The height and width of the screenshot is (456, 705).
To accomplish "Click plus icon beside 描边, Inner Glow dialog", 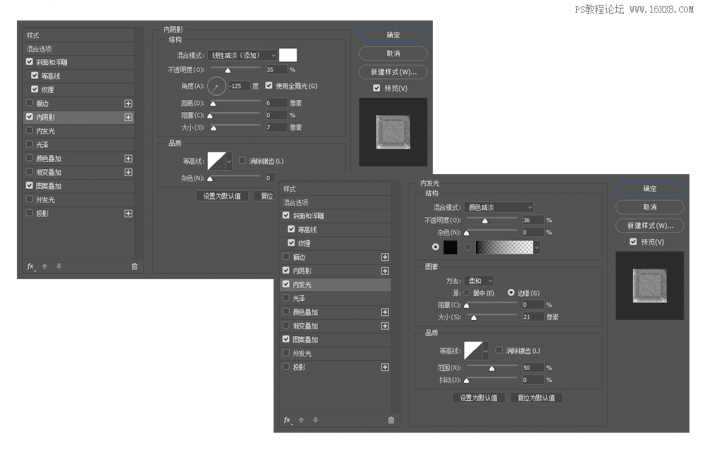I will [x=385, y=257].
